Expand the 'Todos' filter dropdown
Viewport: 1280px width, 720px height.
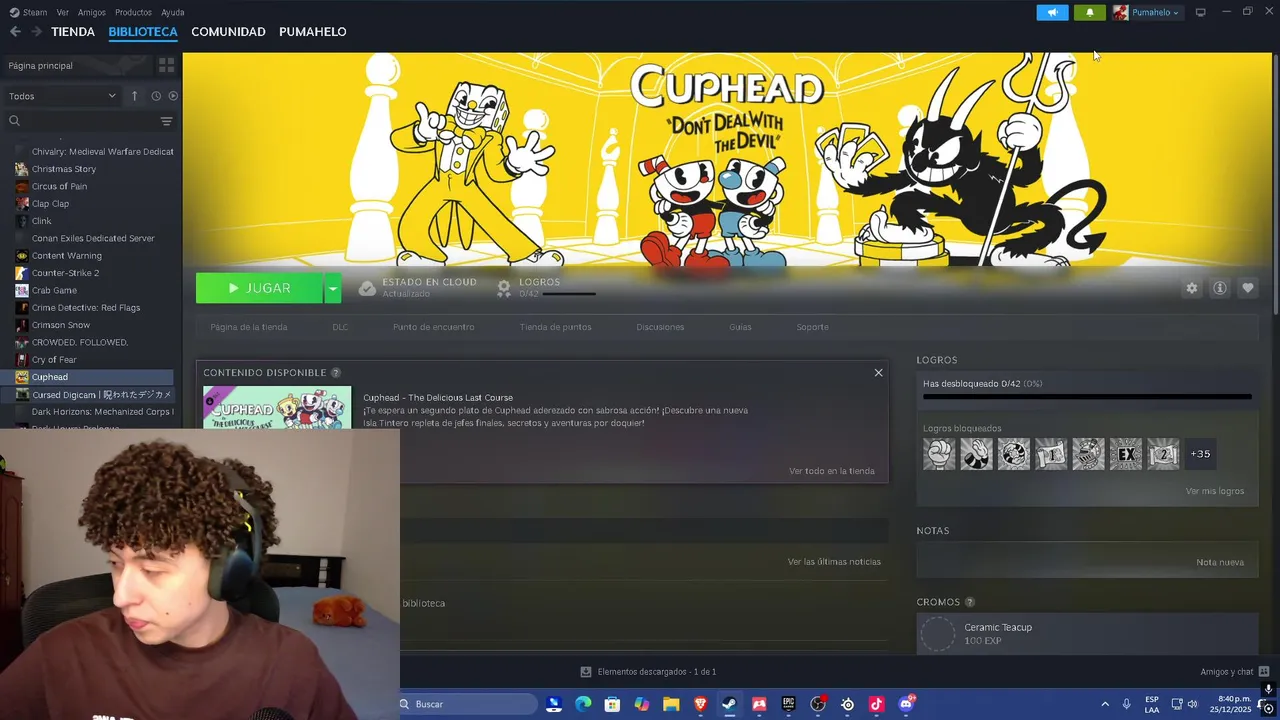[x=62, y=96]
